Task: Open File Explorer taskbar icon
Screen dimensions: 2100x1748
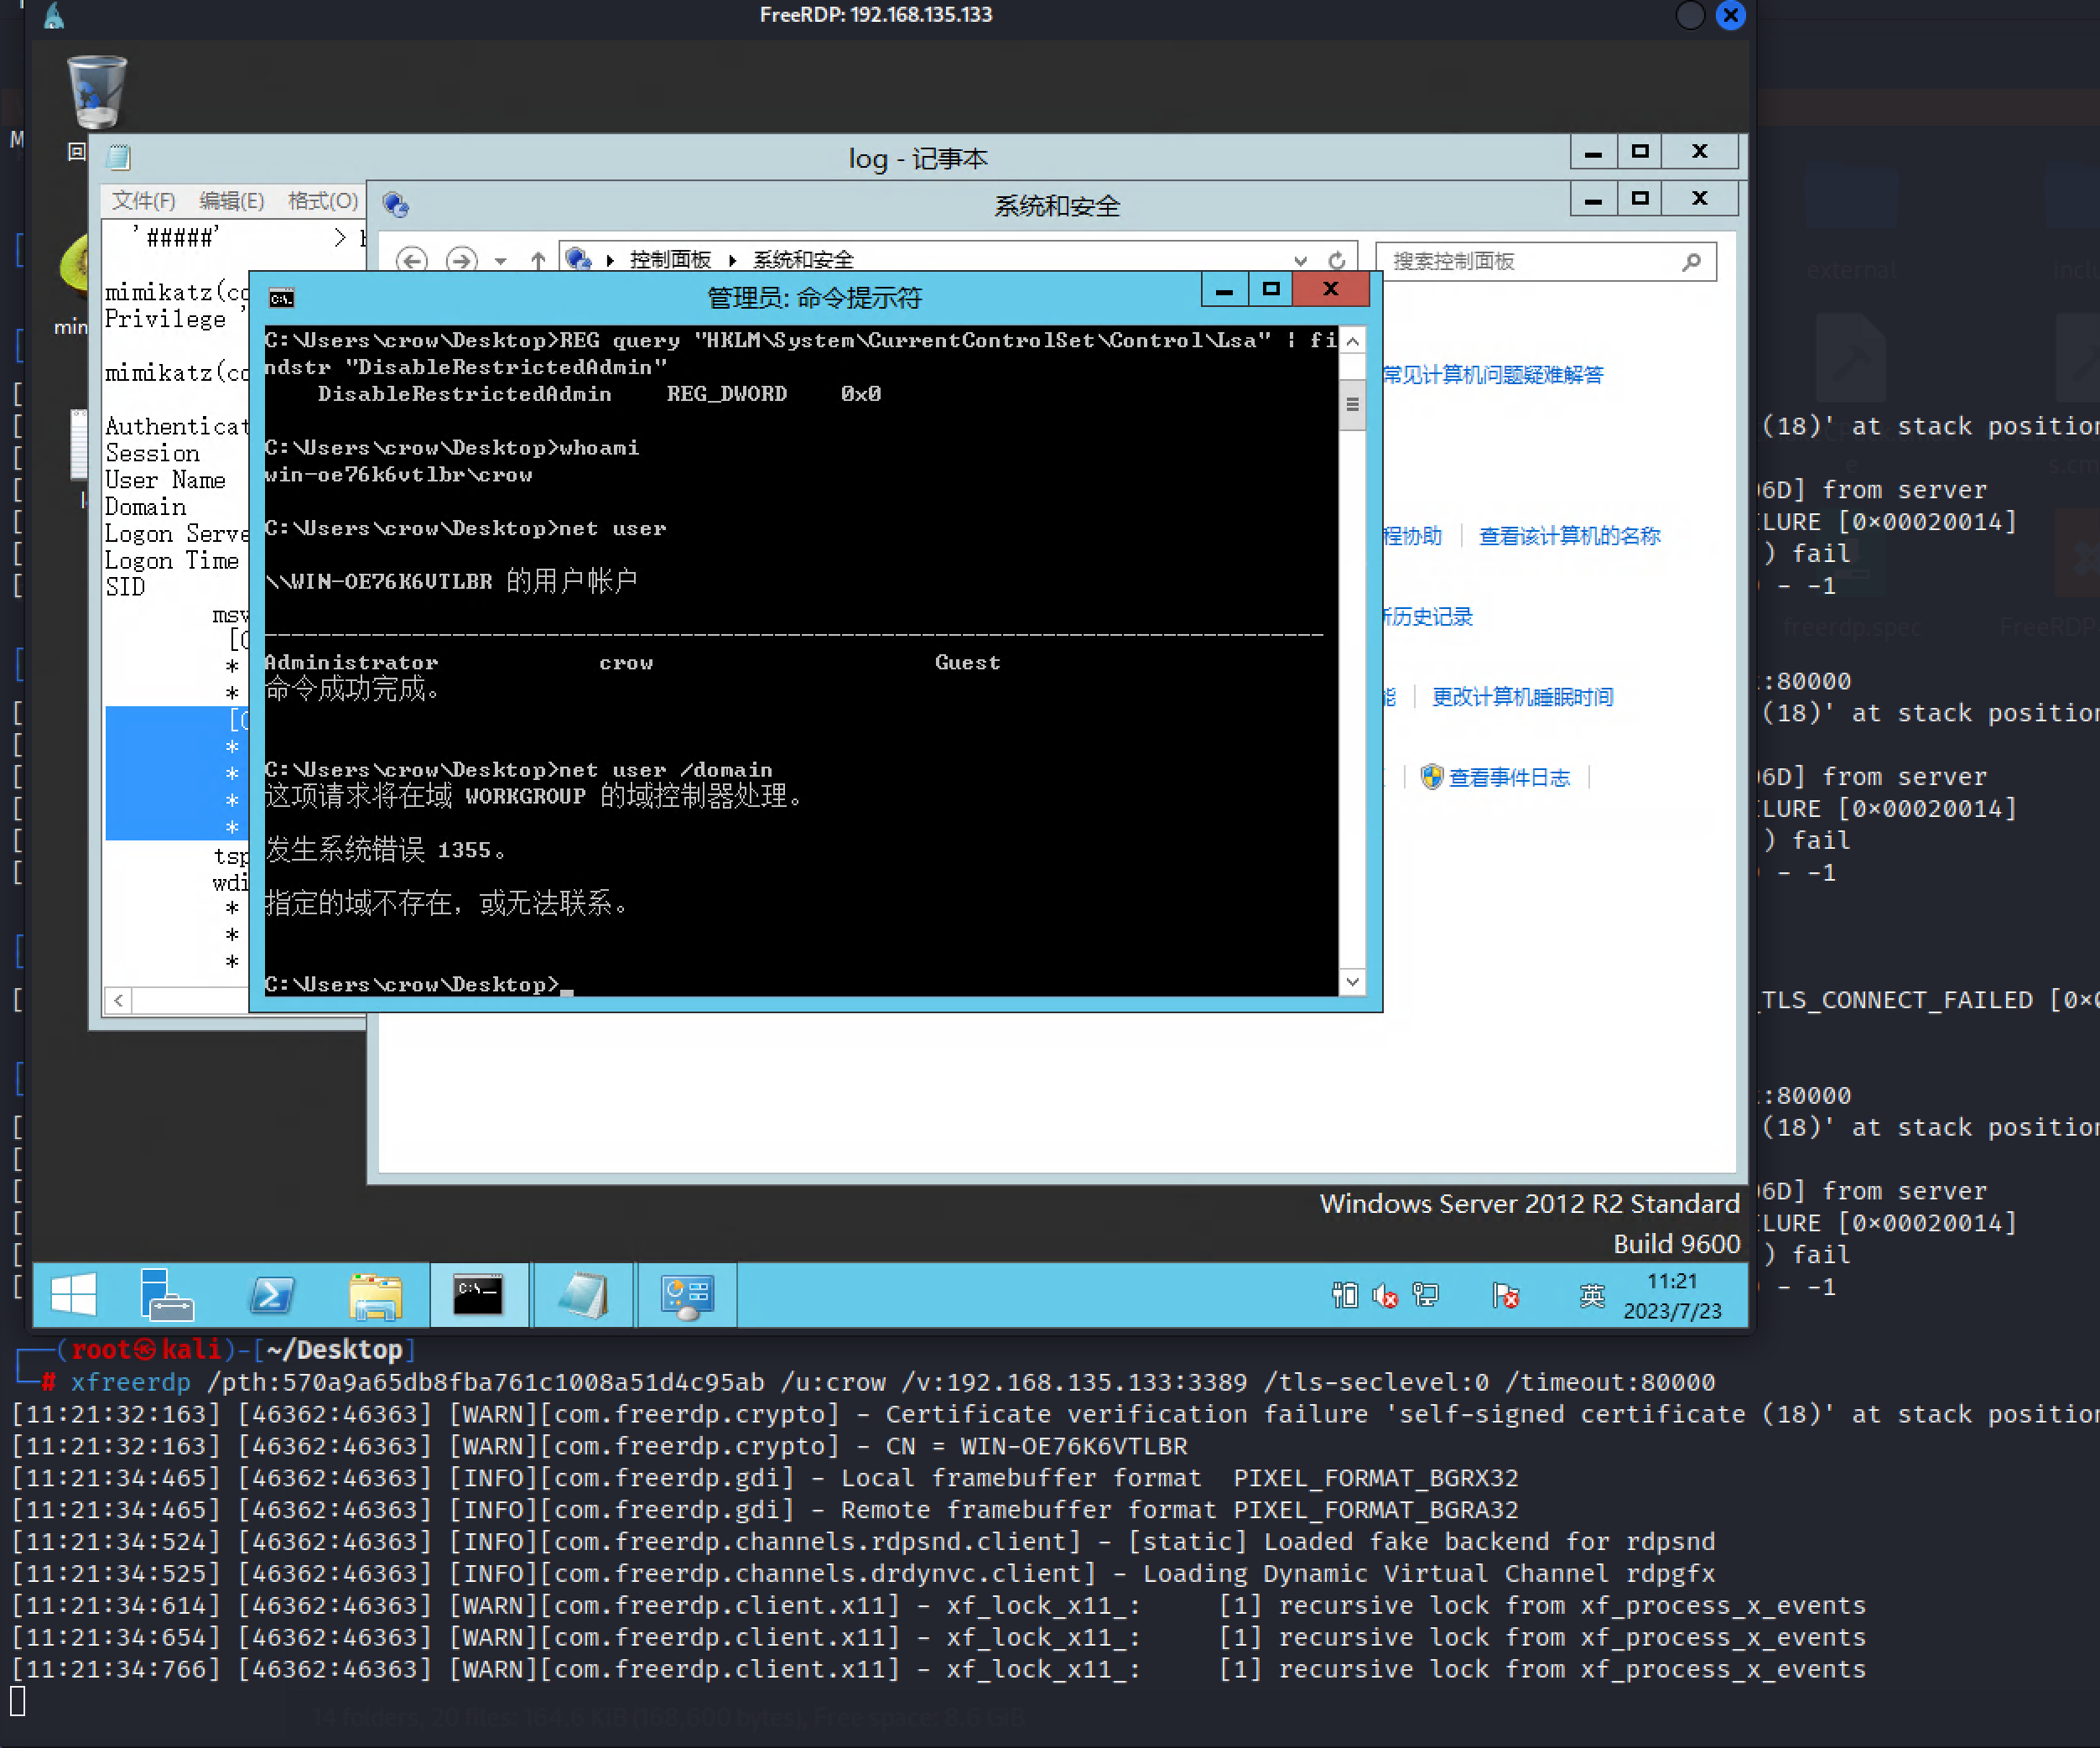Action: coord(375,1295)
